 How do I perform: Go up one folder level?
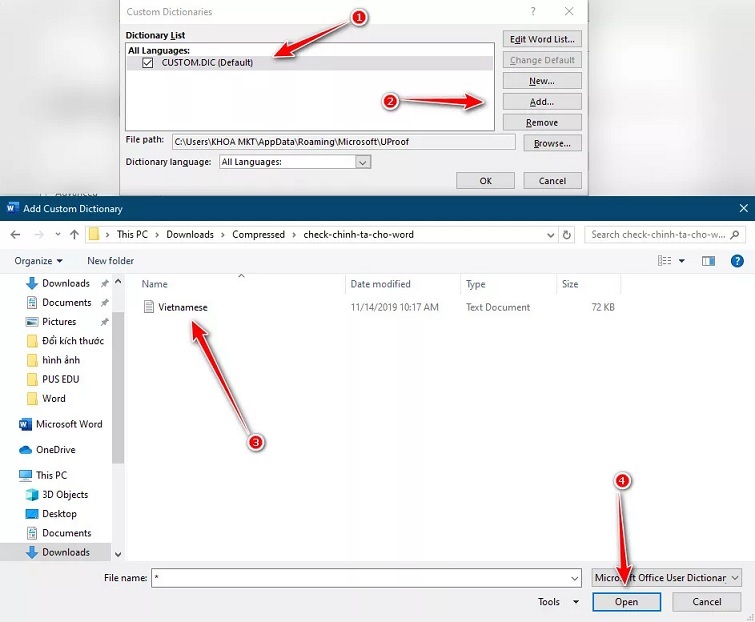click(74, 235)
